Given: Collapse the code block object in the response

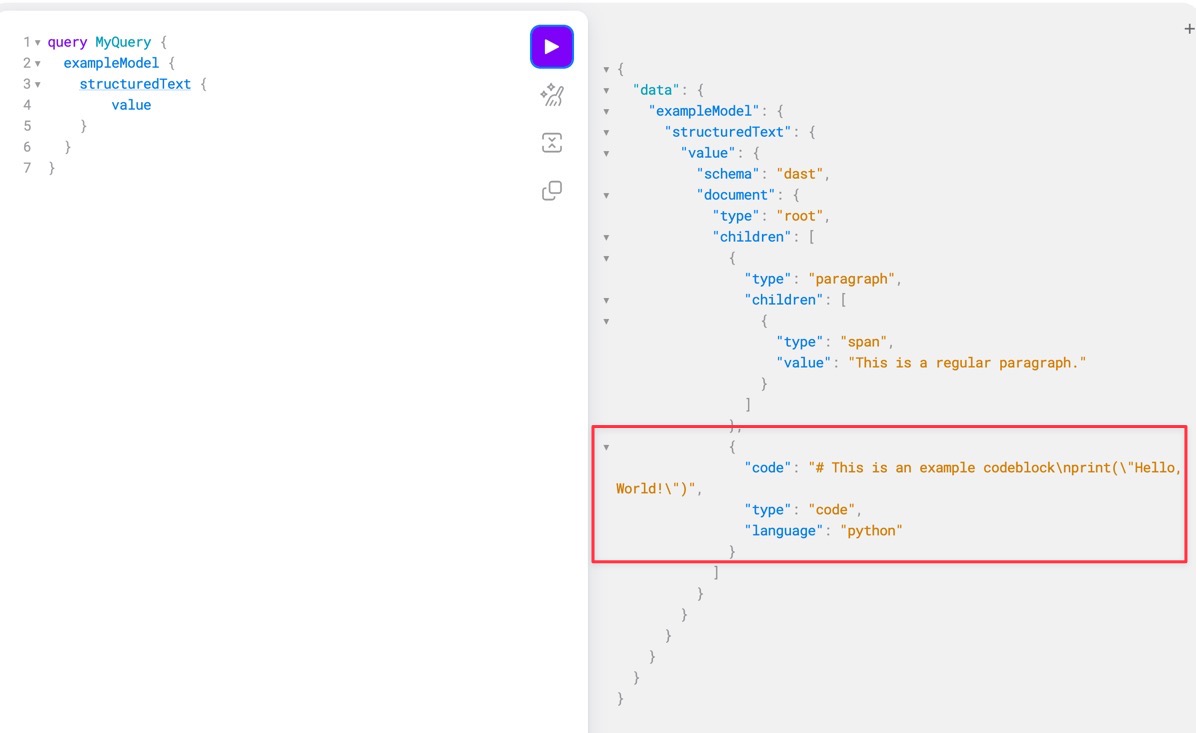Looking at the screenshot, I should [x=606, y=447].
